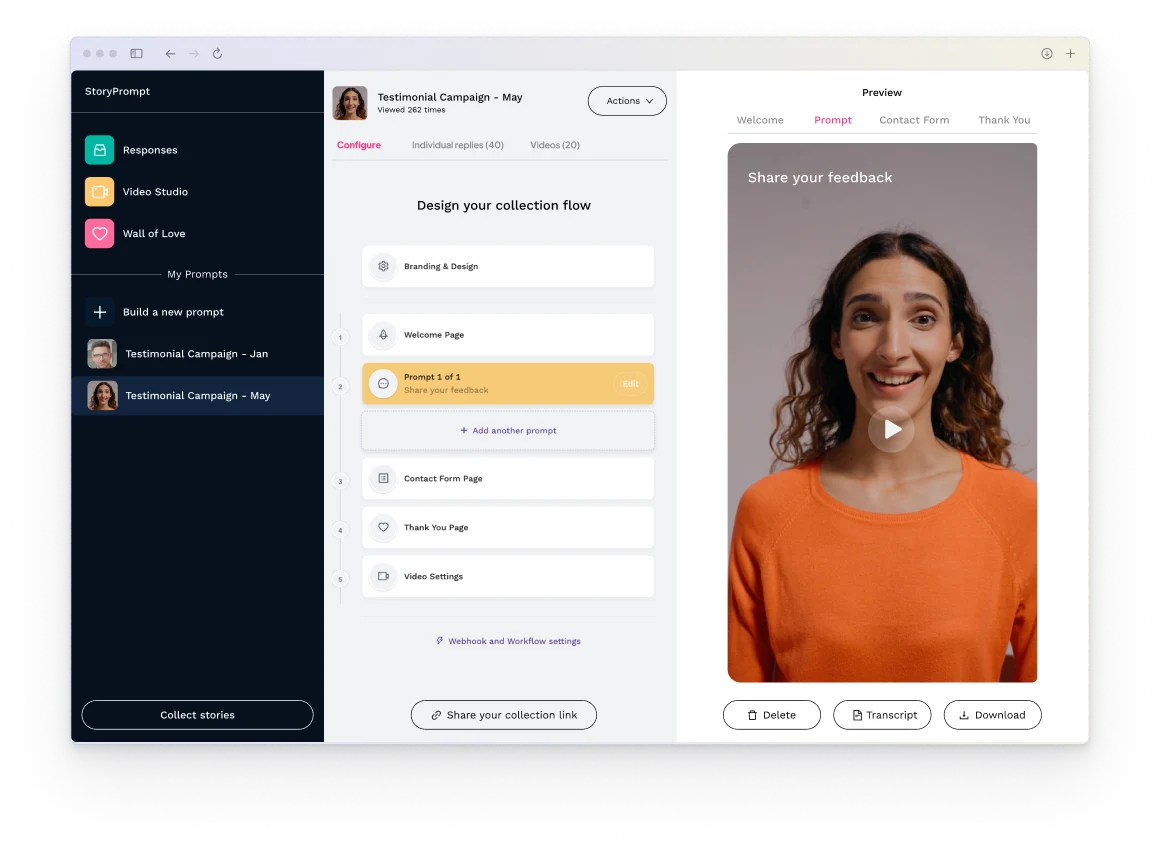
Task: Click the plus icon to build a new prompt
Action: tap(100, 312)
